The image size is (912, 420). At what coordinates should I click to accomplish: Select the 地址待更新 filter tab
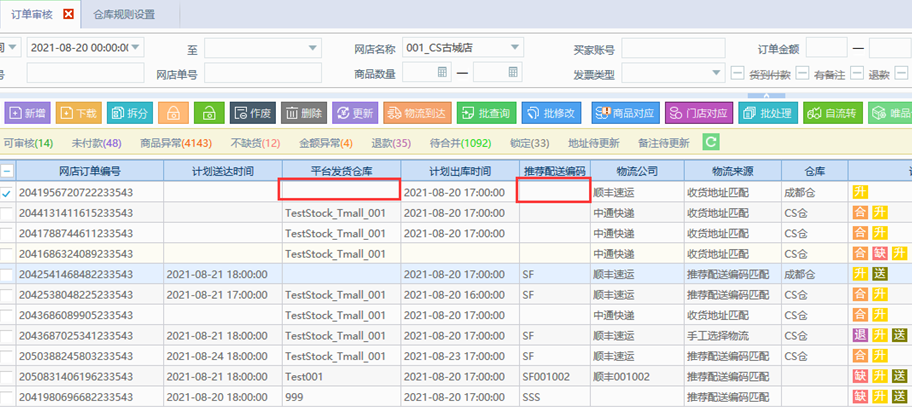[594, 143]
